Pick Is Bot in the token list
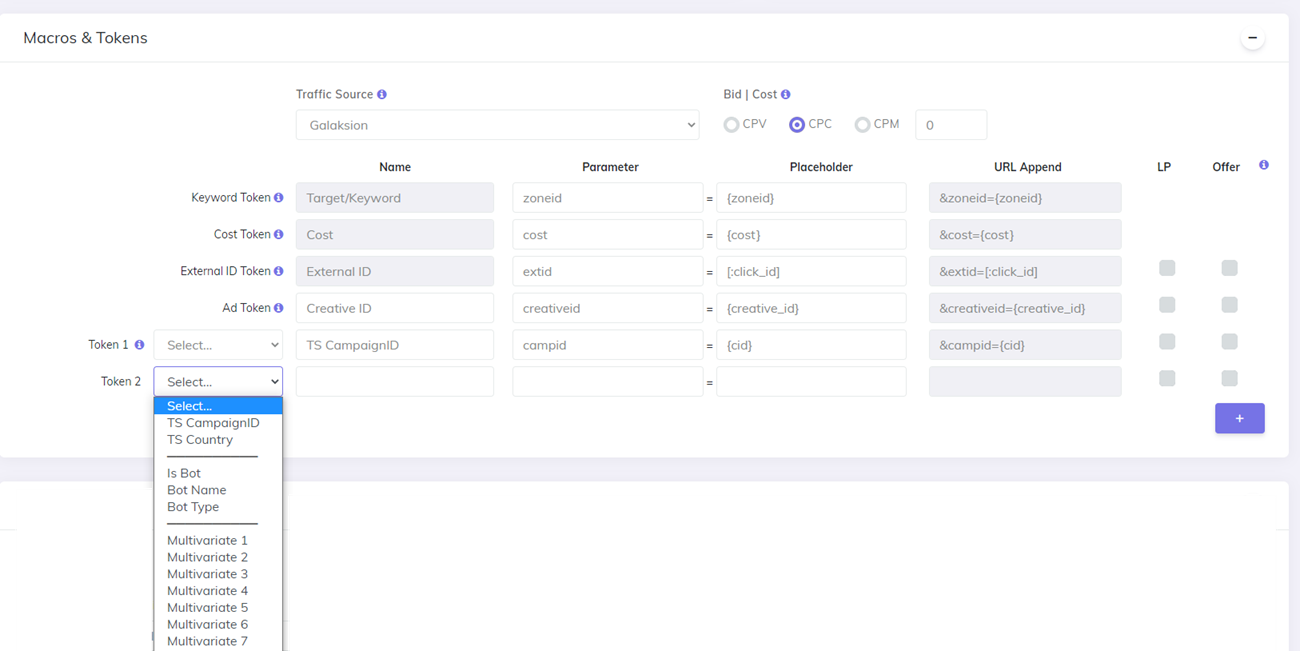 click(184, 473)
